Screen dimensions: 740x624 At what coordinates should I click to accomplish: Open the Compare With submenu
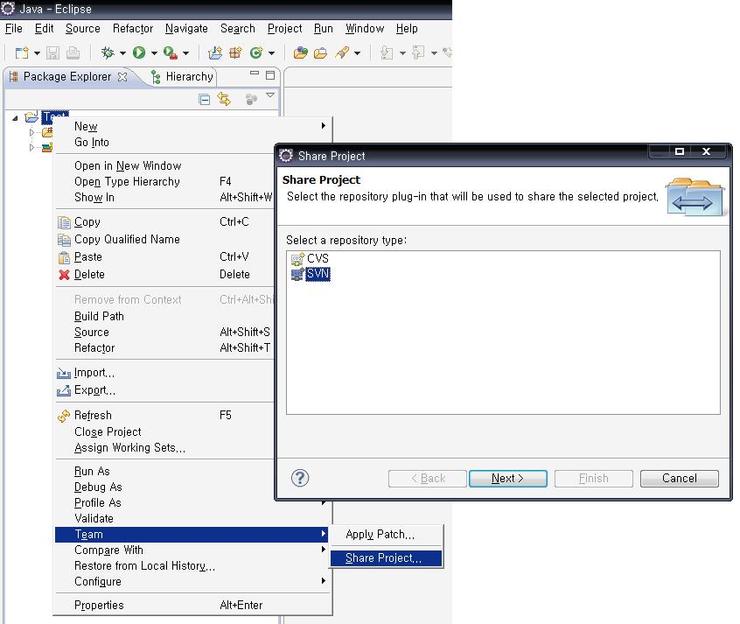coord(193,550)
